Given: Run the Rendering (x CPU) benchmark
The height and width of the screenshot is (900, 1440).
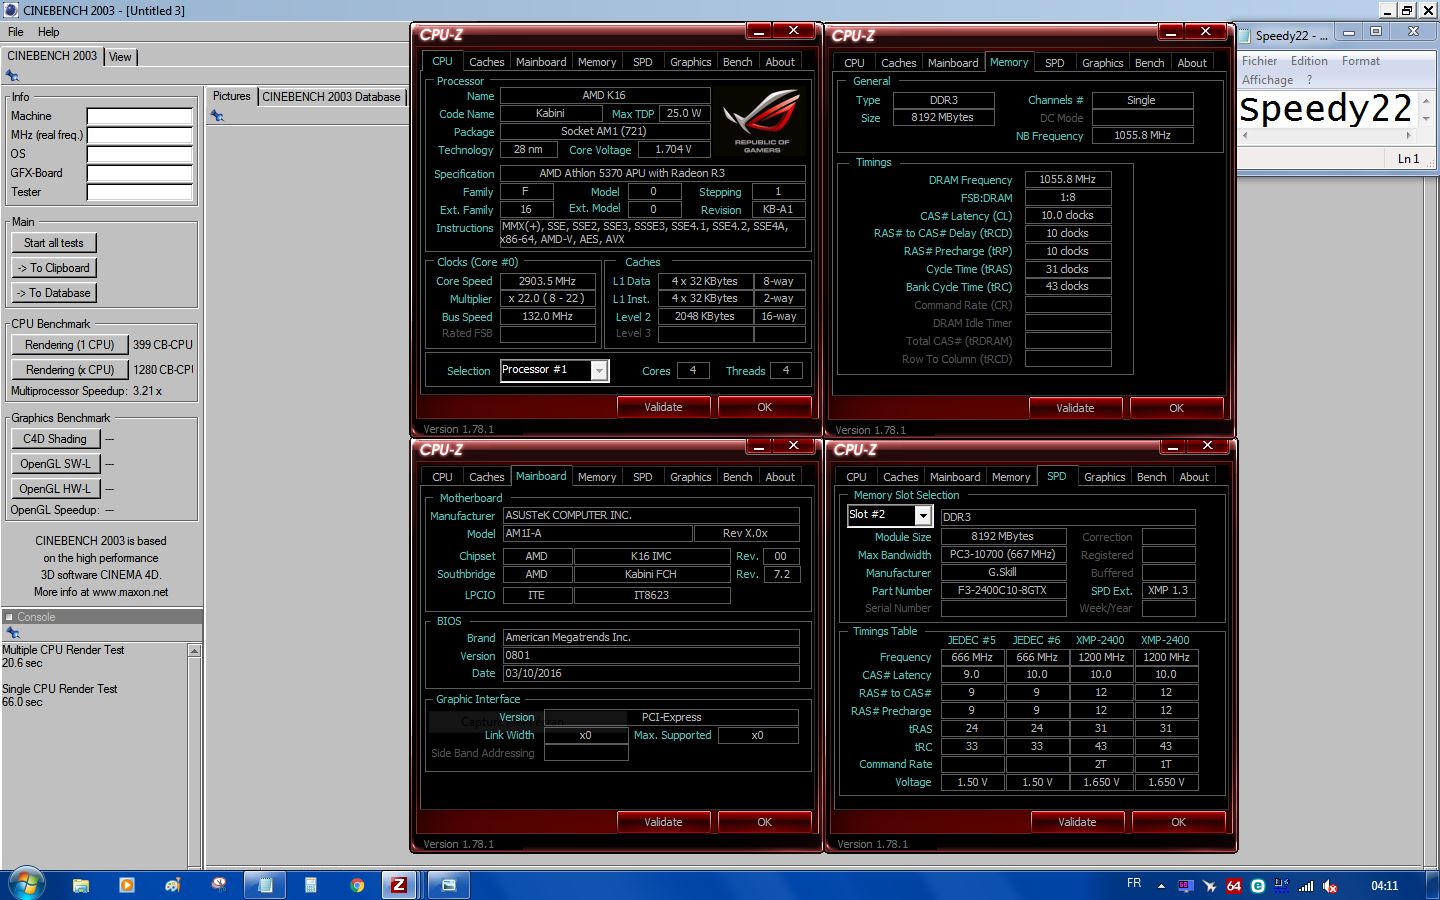Looking at the screenshot, I should [70, 370].
